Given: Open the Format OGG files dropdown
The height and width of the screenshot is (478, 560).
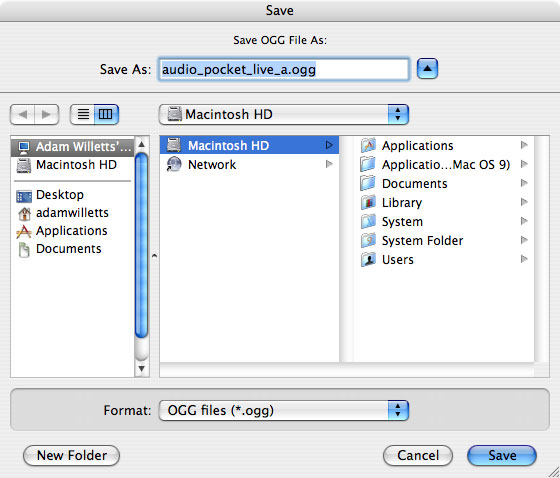Looking at the screenshot, I should pyautogui.click(x=284, y=410).
